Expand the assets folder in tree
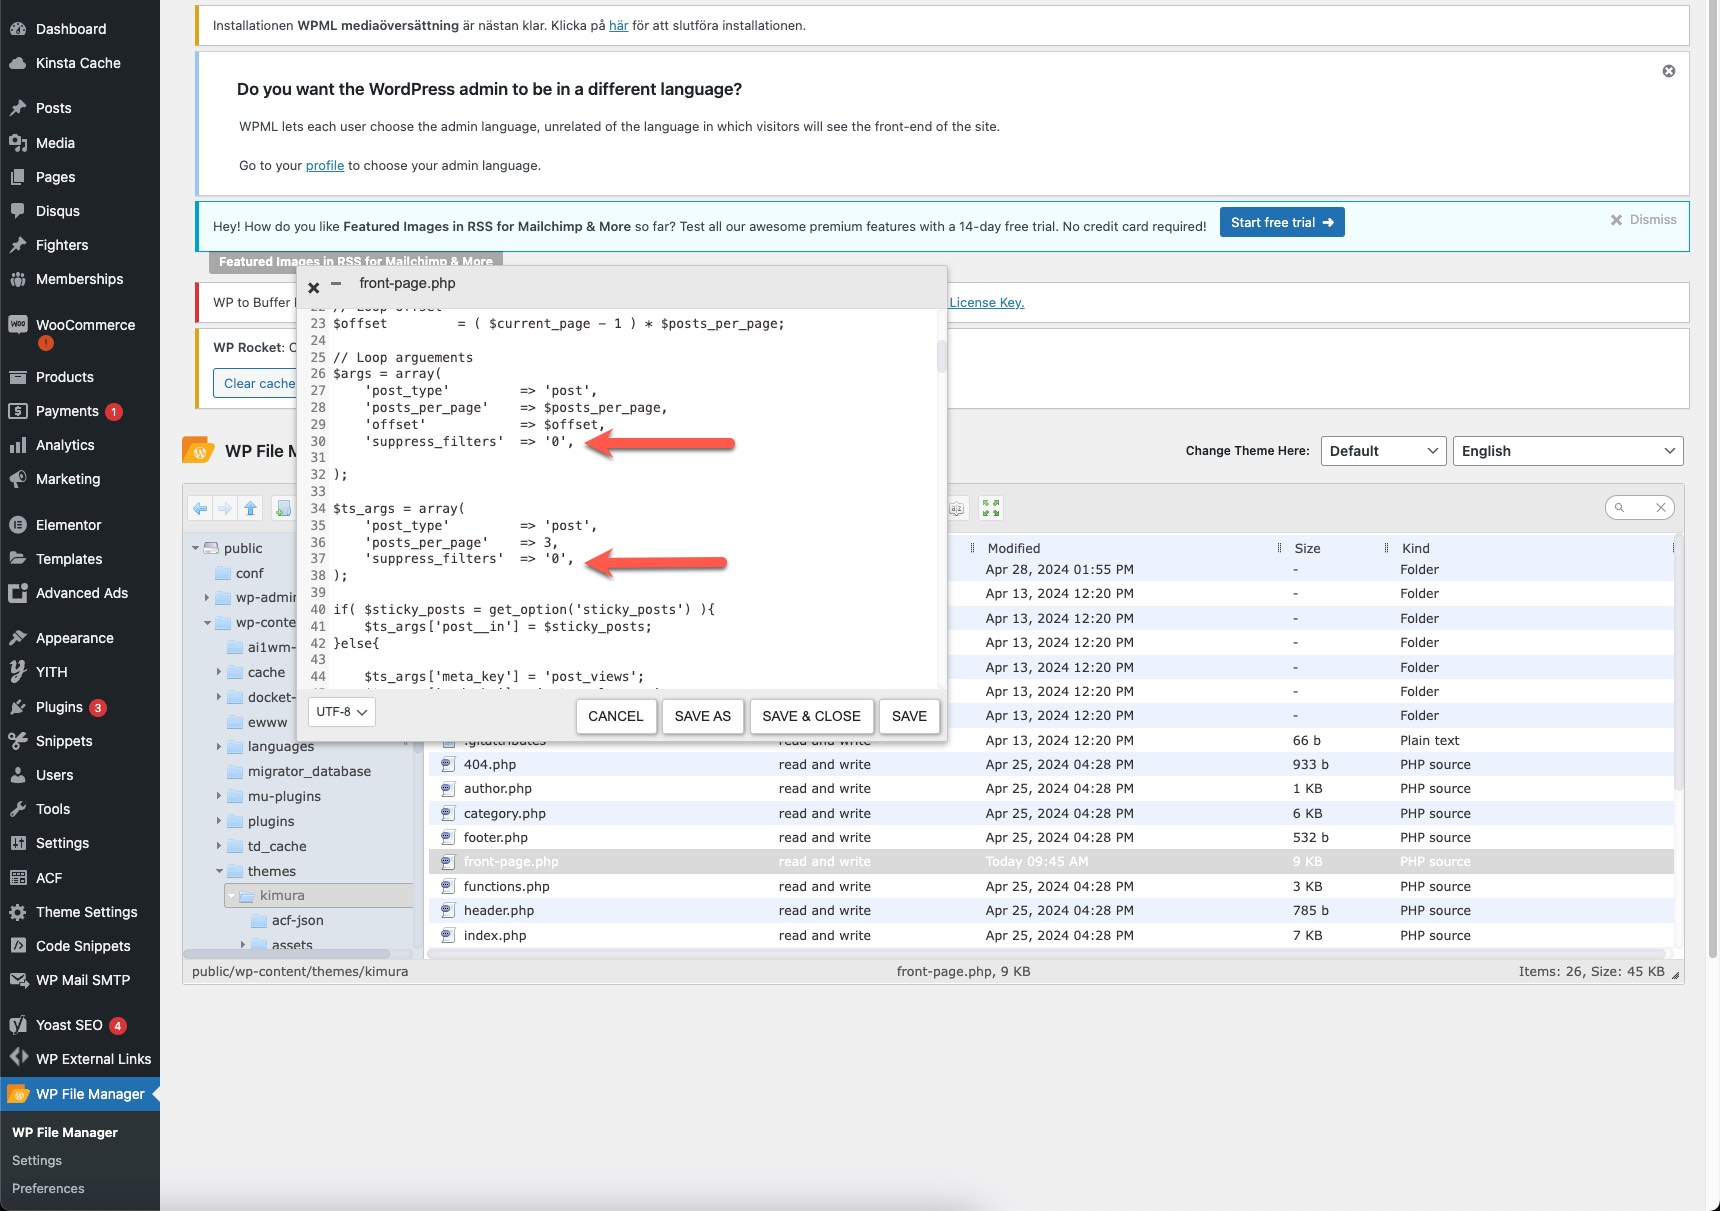 coord(243,944)
